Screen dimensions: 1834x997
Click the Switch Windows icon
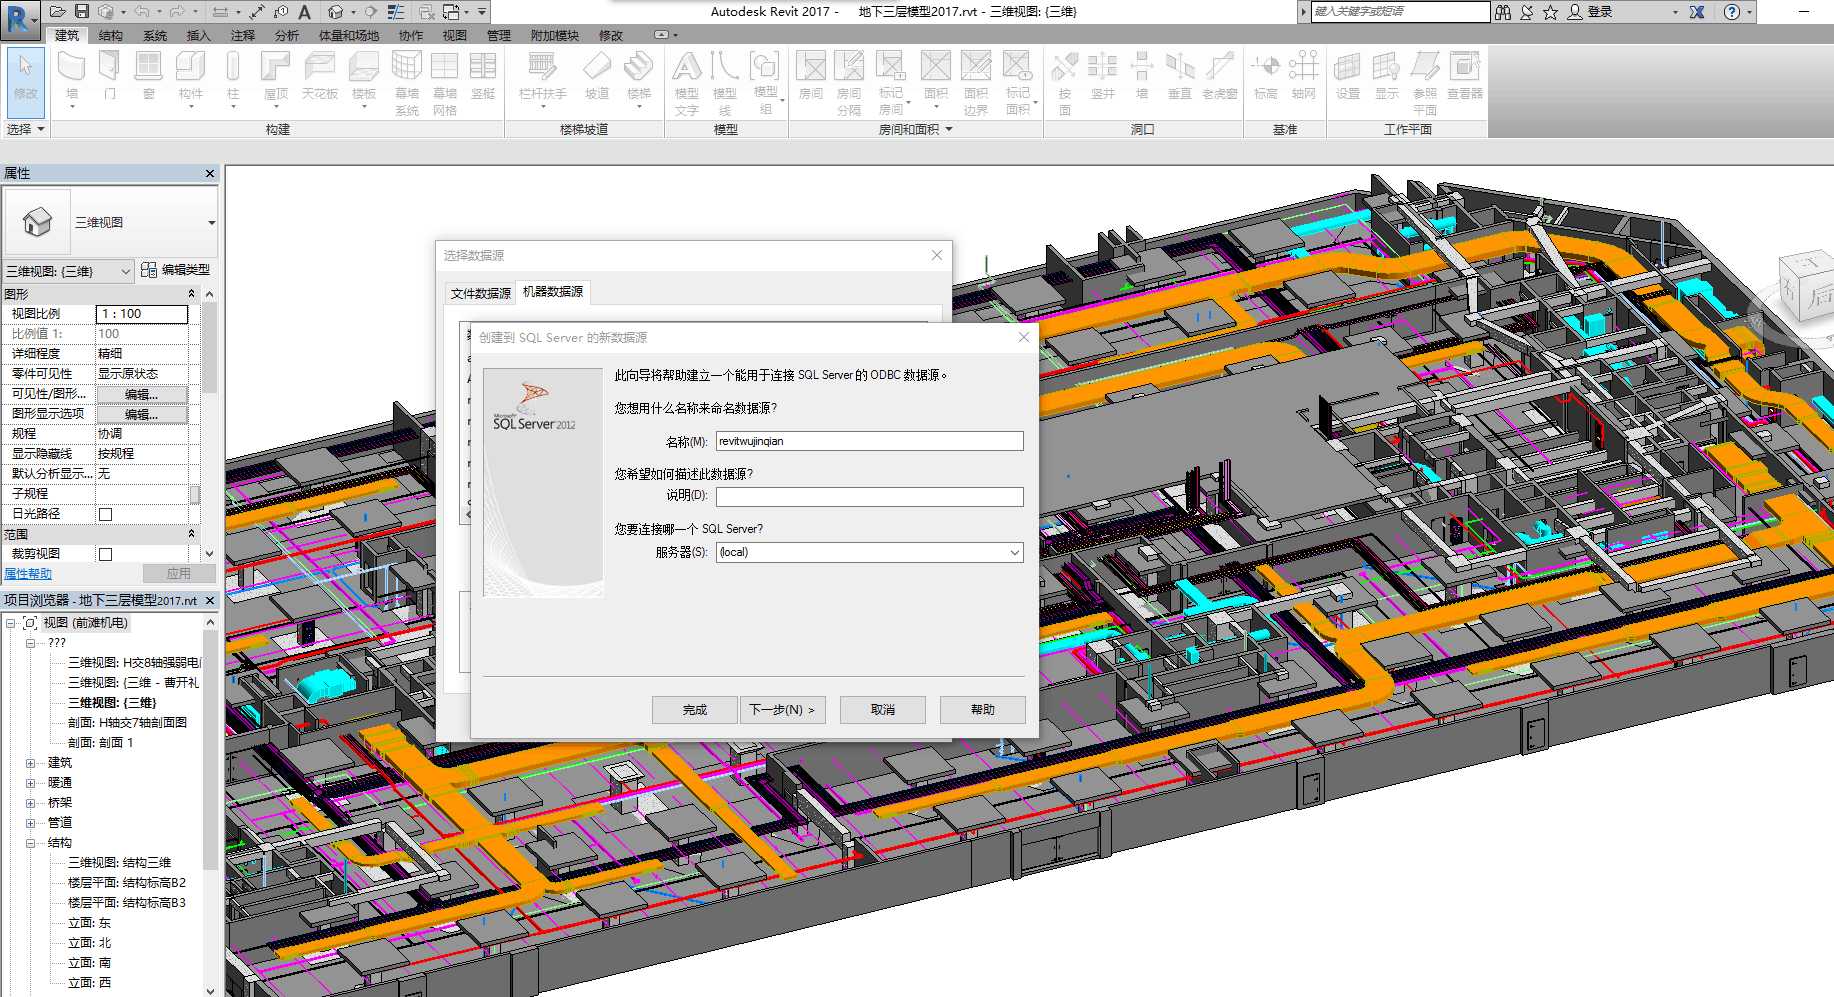[452, 12]
